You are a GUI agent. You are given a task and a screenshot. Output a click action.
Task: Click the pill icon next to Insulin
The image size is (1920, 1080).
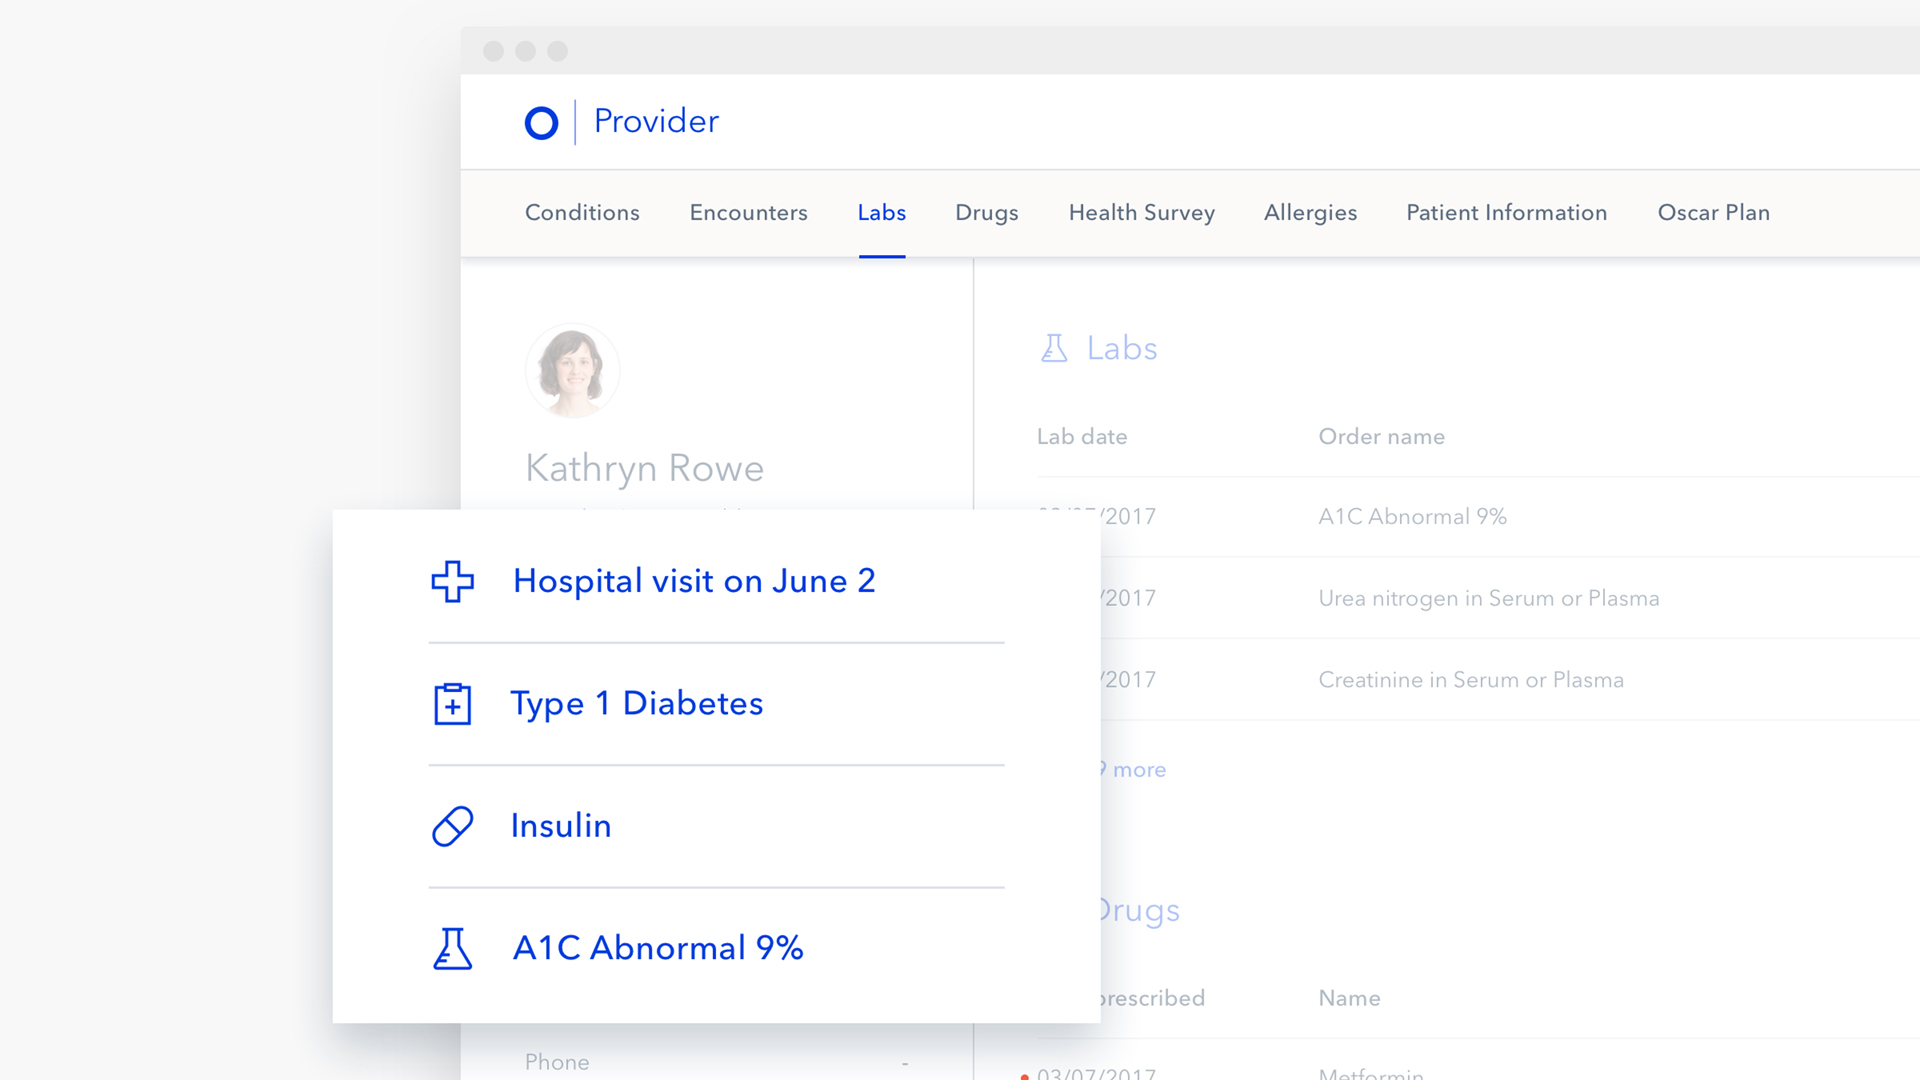click(452, 827)
